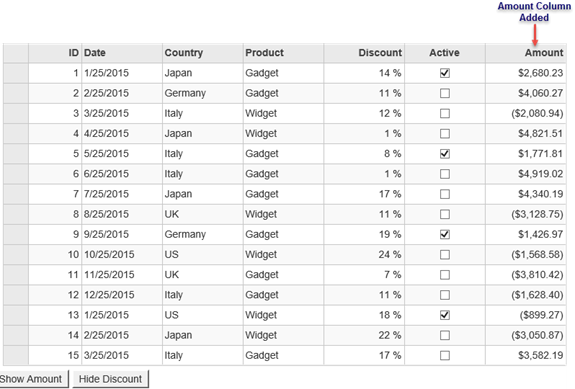
Task: Sort by the Country column header
Action: 203,53
